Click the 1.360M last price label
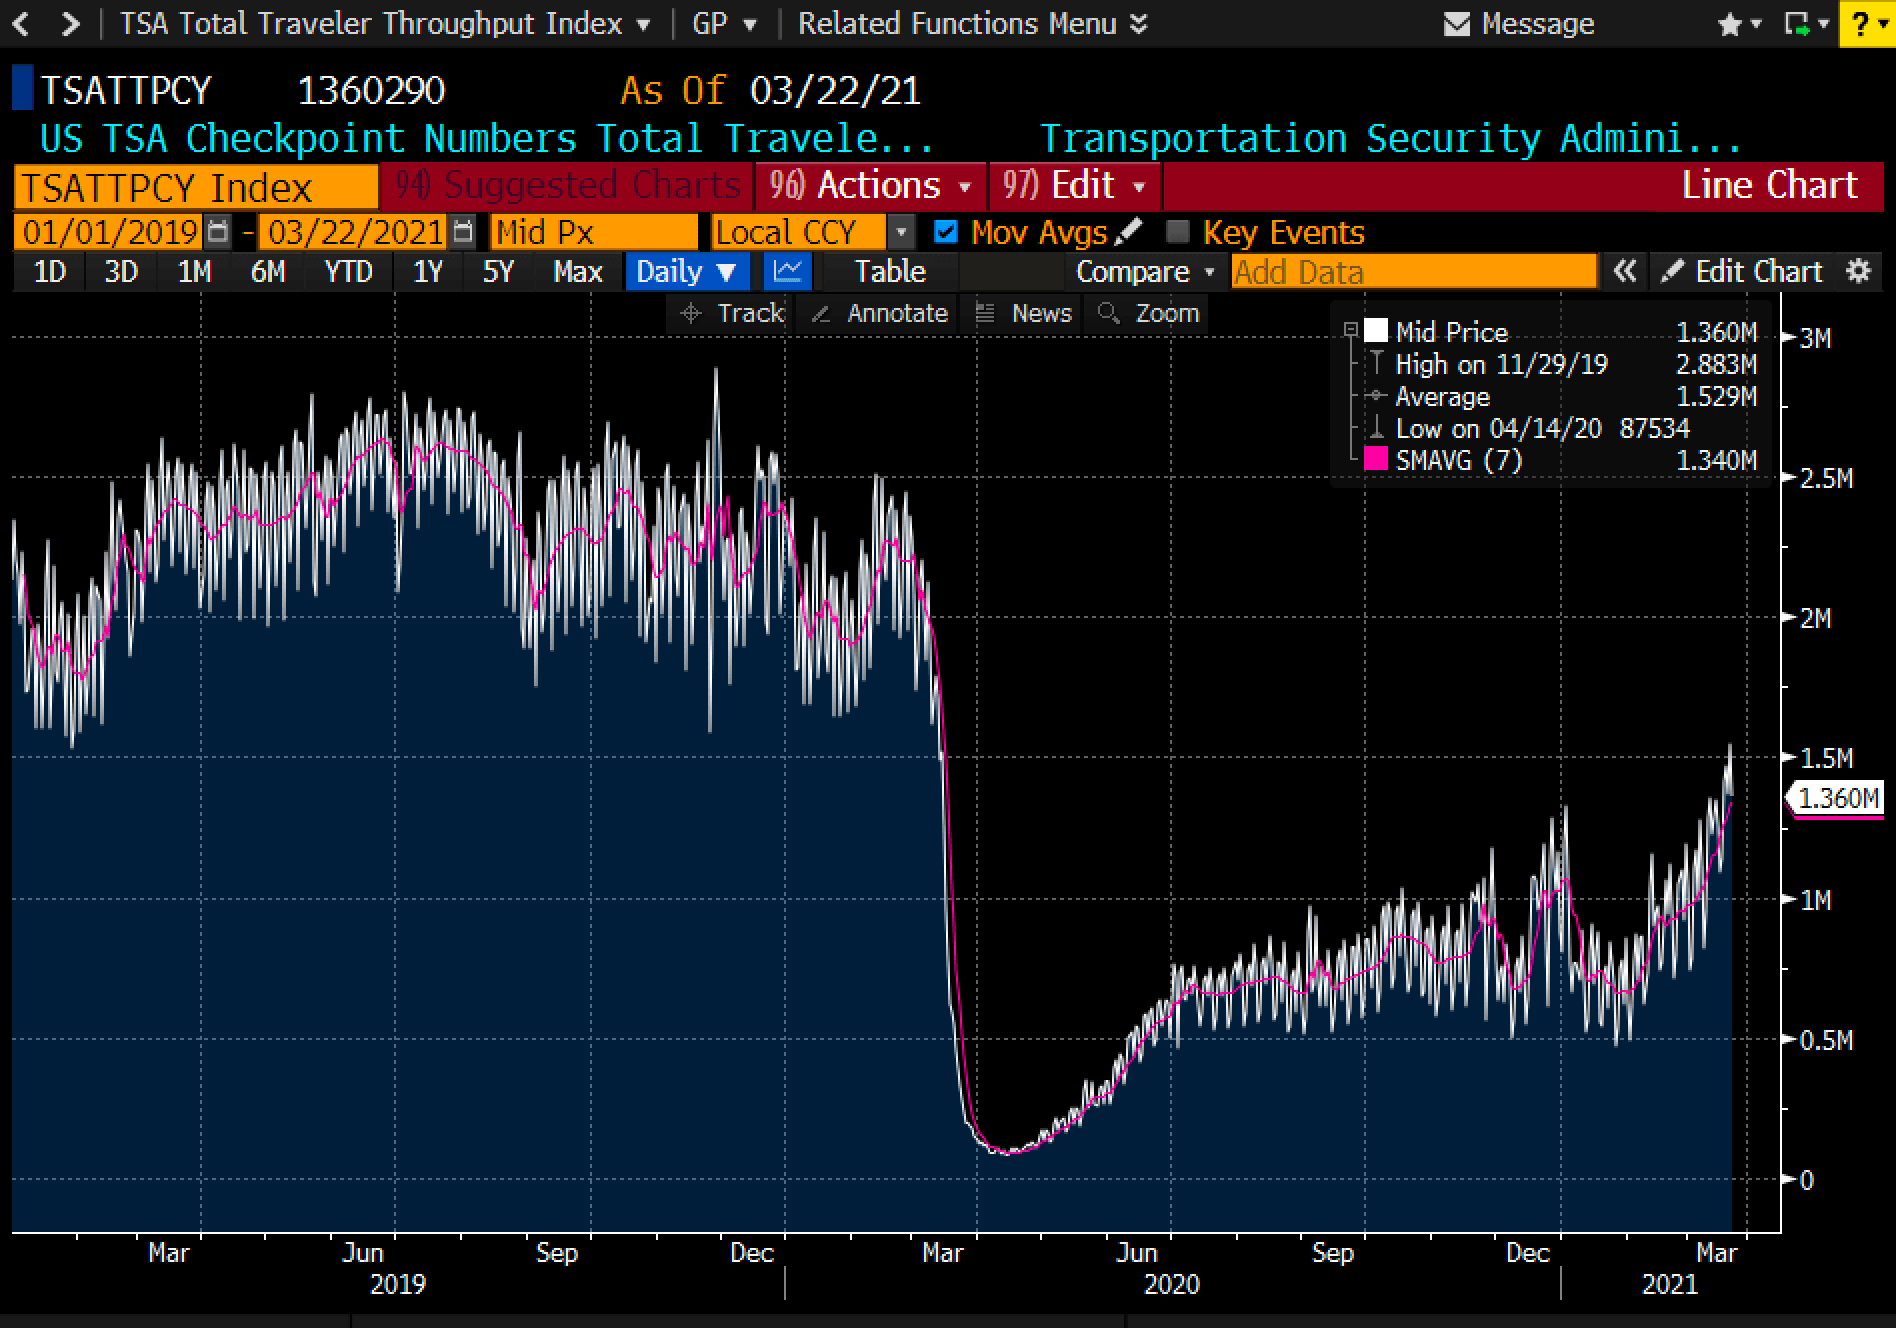Viewport: 1896px width, 1328px height. coord(1837,798)
